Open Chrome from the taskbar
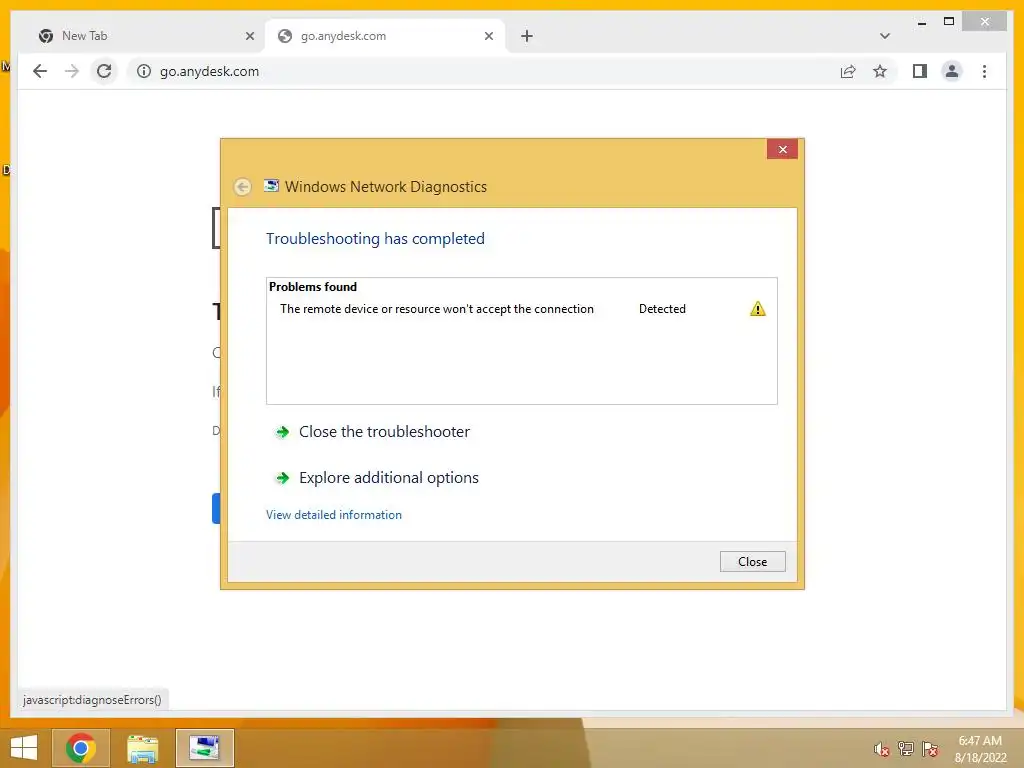Viewport: 1024px width, 768px height. (81, 748)
